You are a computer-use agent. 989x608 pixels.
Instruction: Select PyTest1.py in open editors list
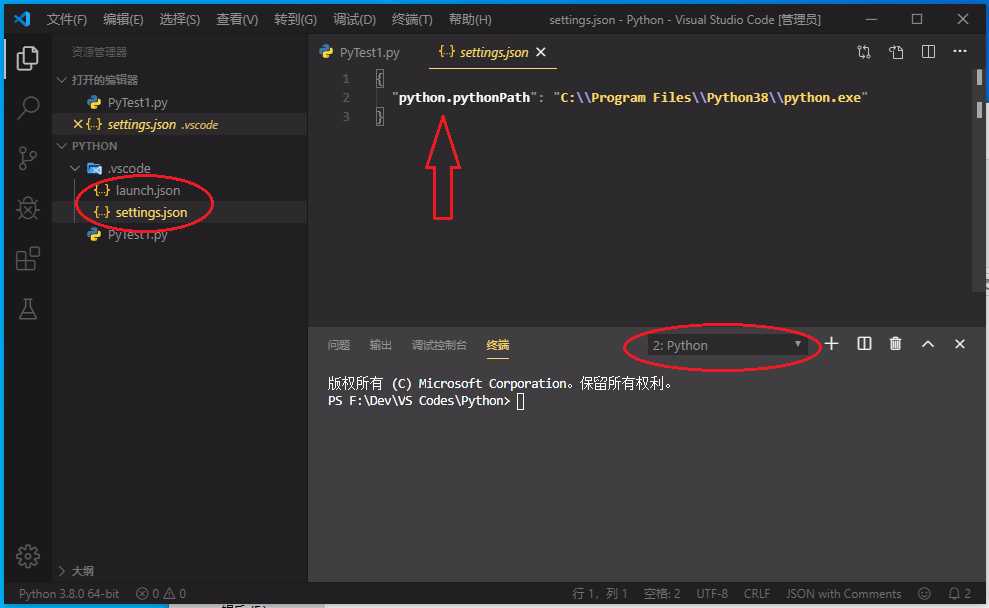138,102
